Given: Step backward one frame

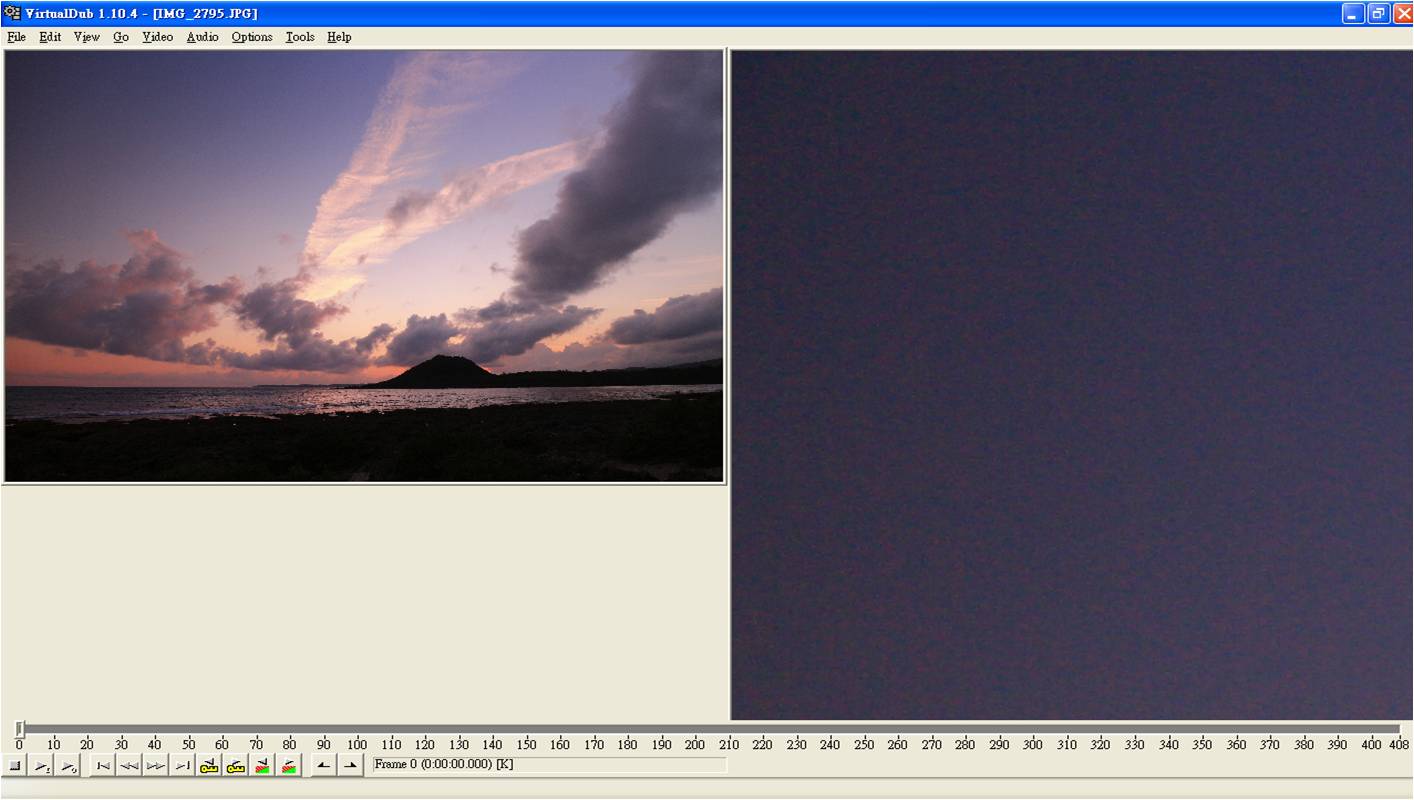Looking at the screenshot, I should tap(129, 766).
